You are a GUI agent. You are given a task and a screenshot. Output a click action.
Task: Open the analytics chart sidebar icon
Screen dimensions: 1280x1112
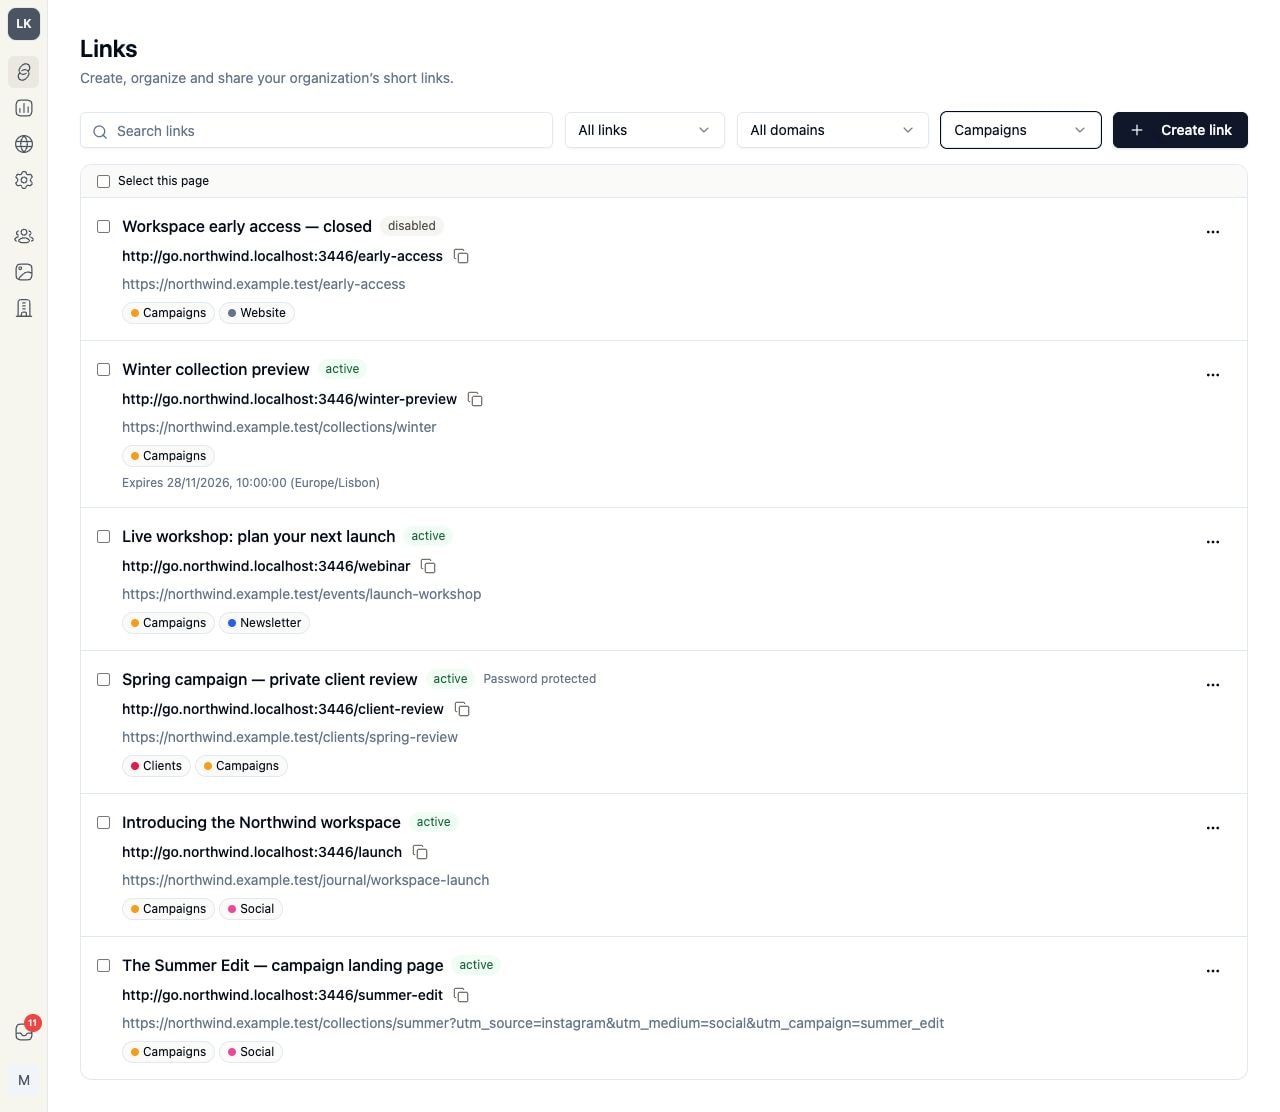point(24,108)
